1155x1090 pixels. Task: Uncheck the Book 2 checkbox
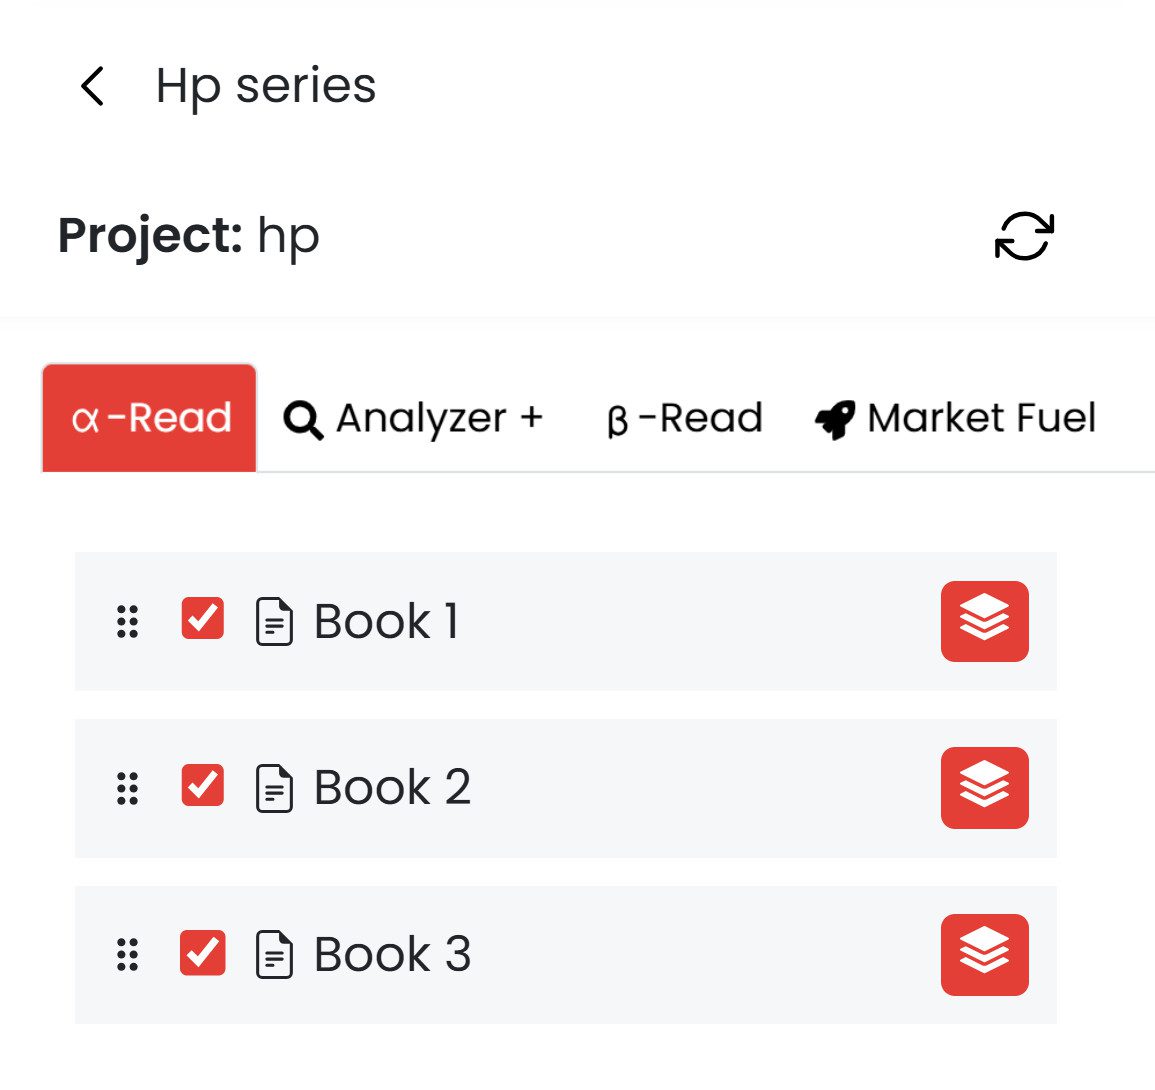click(x=202, y=786)
